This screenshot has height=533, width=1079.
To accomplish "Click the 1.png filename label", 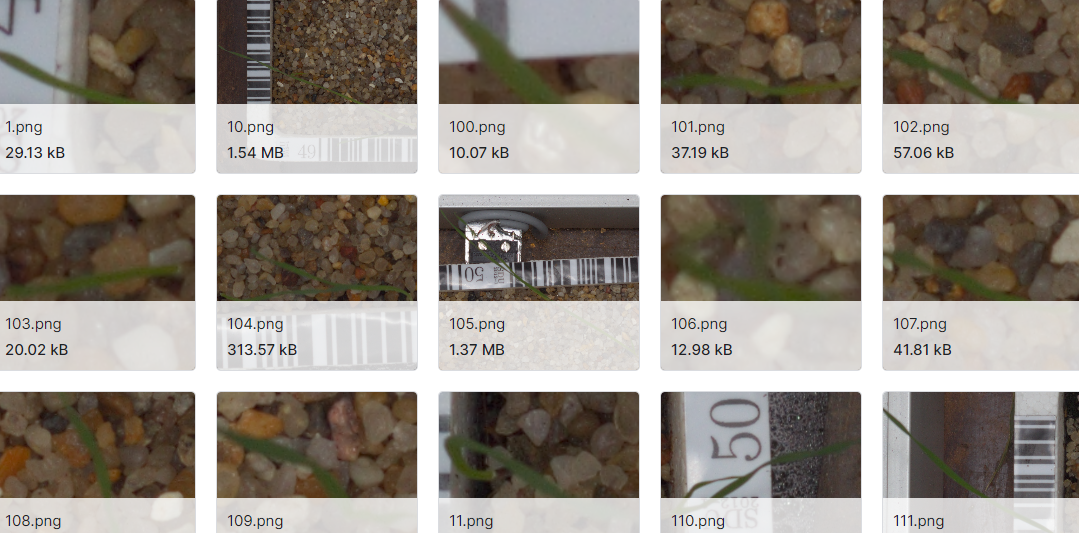I will pos(24,127).
